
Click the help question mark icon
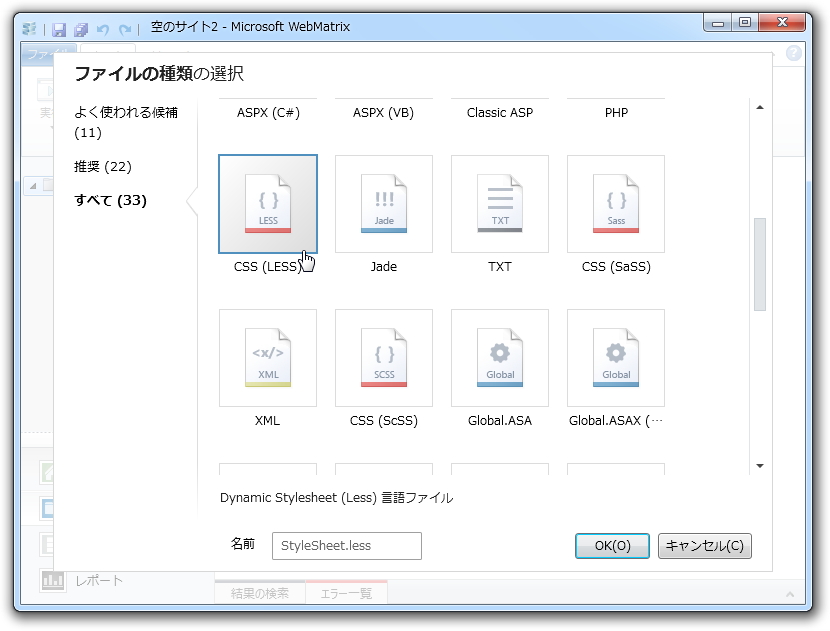point(793,53)
